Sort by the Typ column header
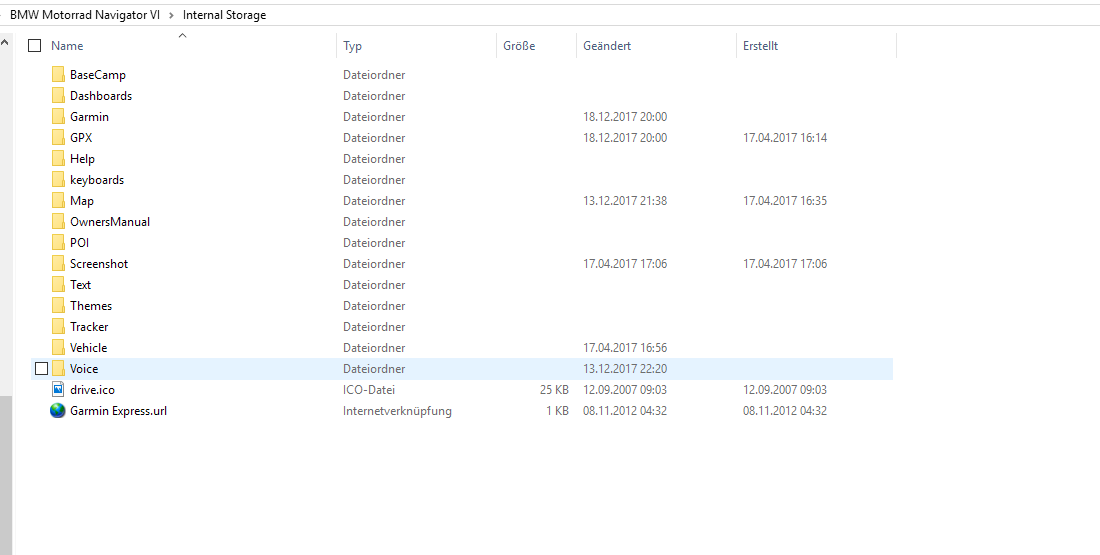This screenshot has height=555, width=1100. click(352, 46)
